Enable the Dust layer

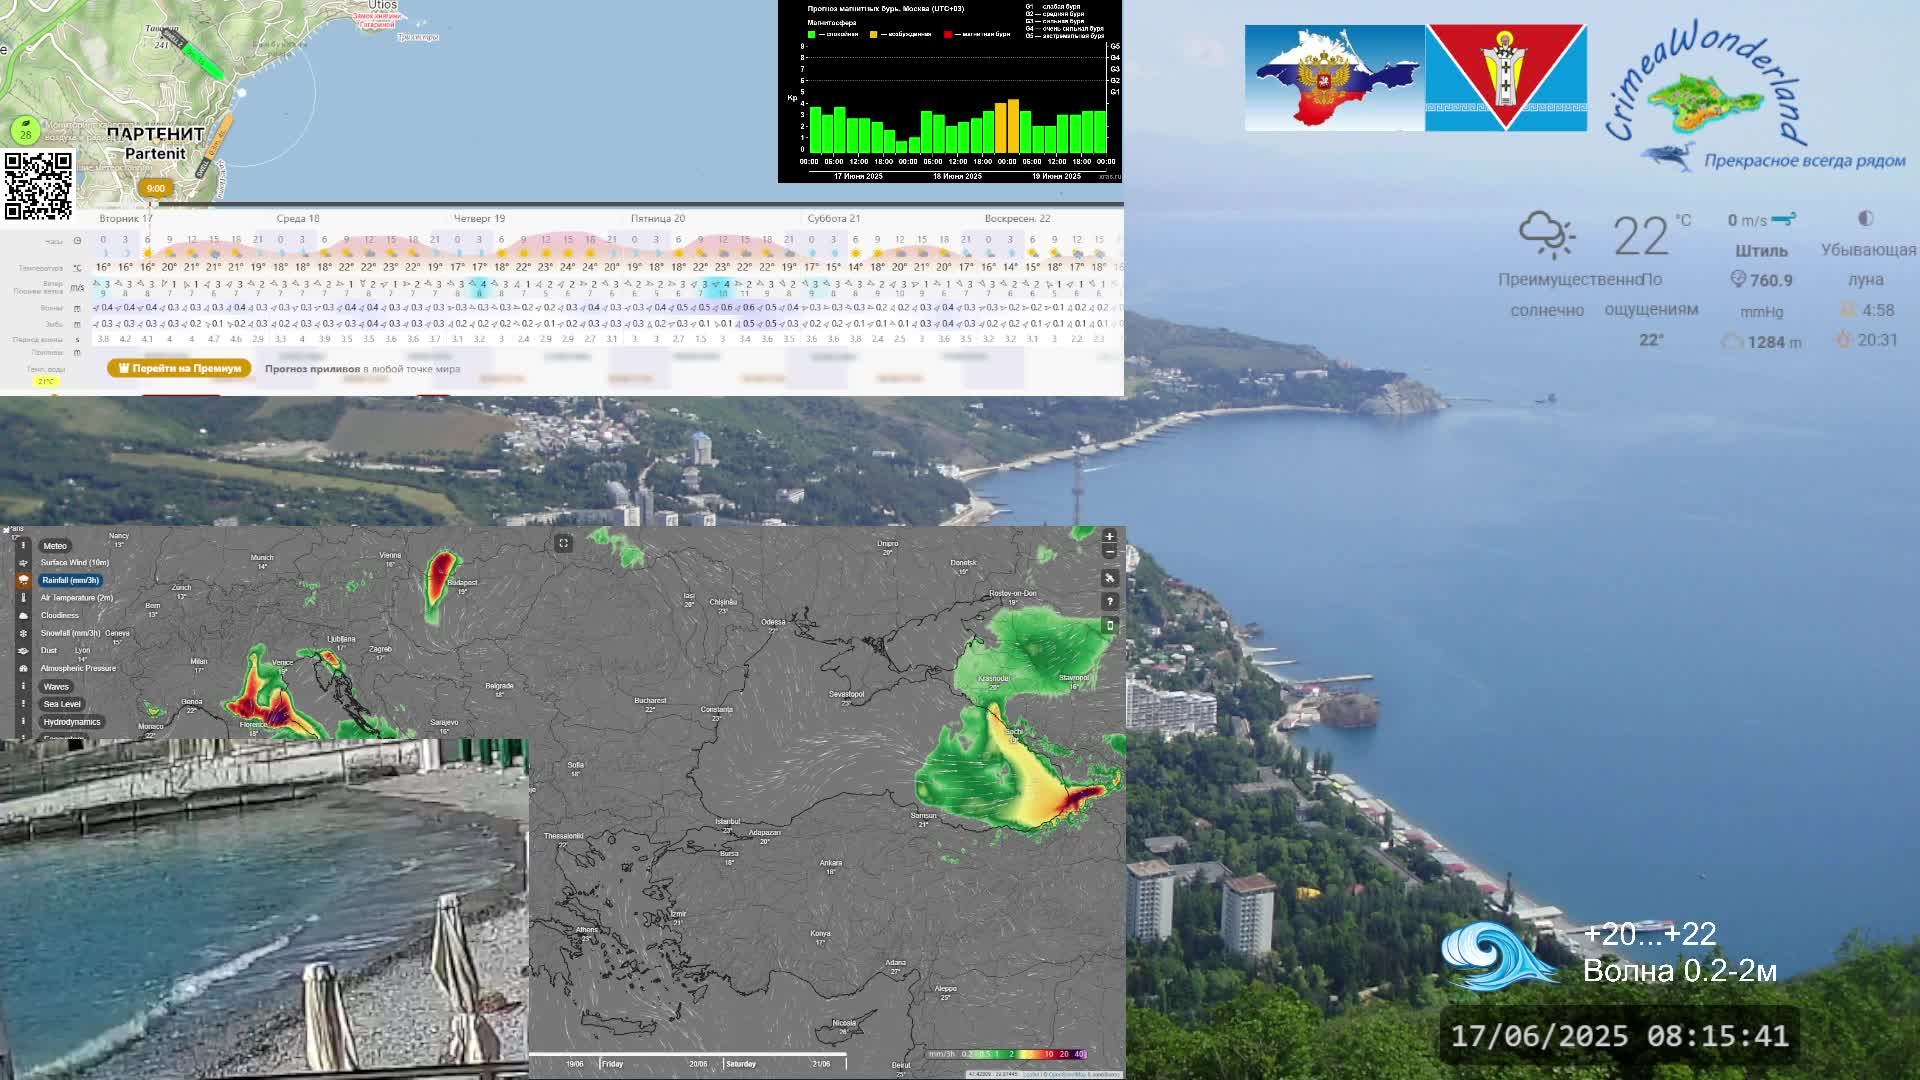(49, 651)
